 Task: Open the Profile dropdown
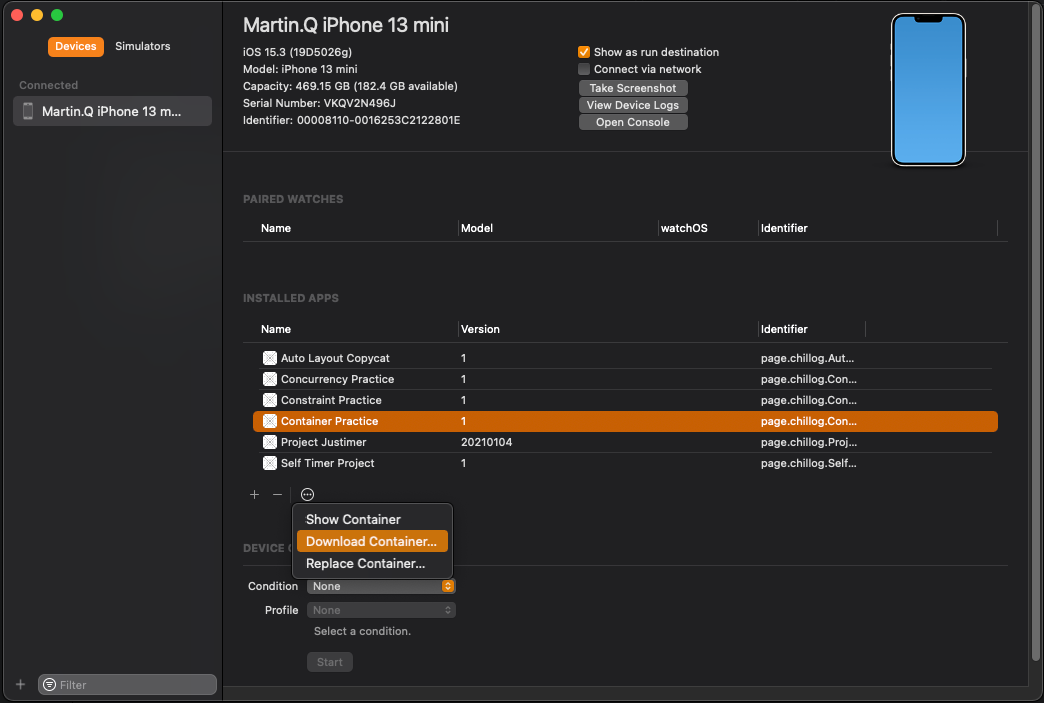click(x=381, y=610)
